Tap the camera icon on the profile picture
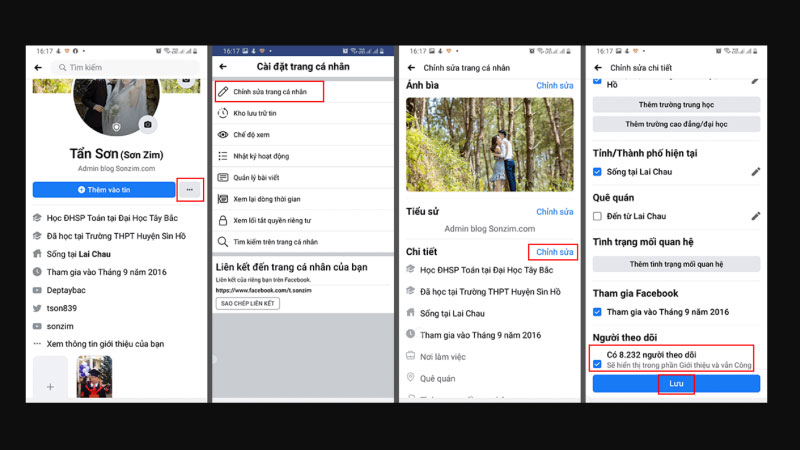Image resolution: width=800 pixels, height=450 pixels. click(x=148, y=124)
